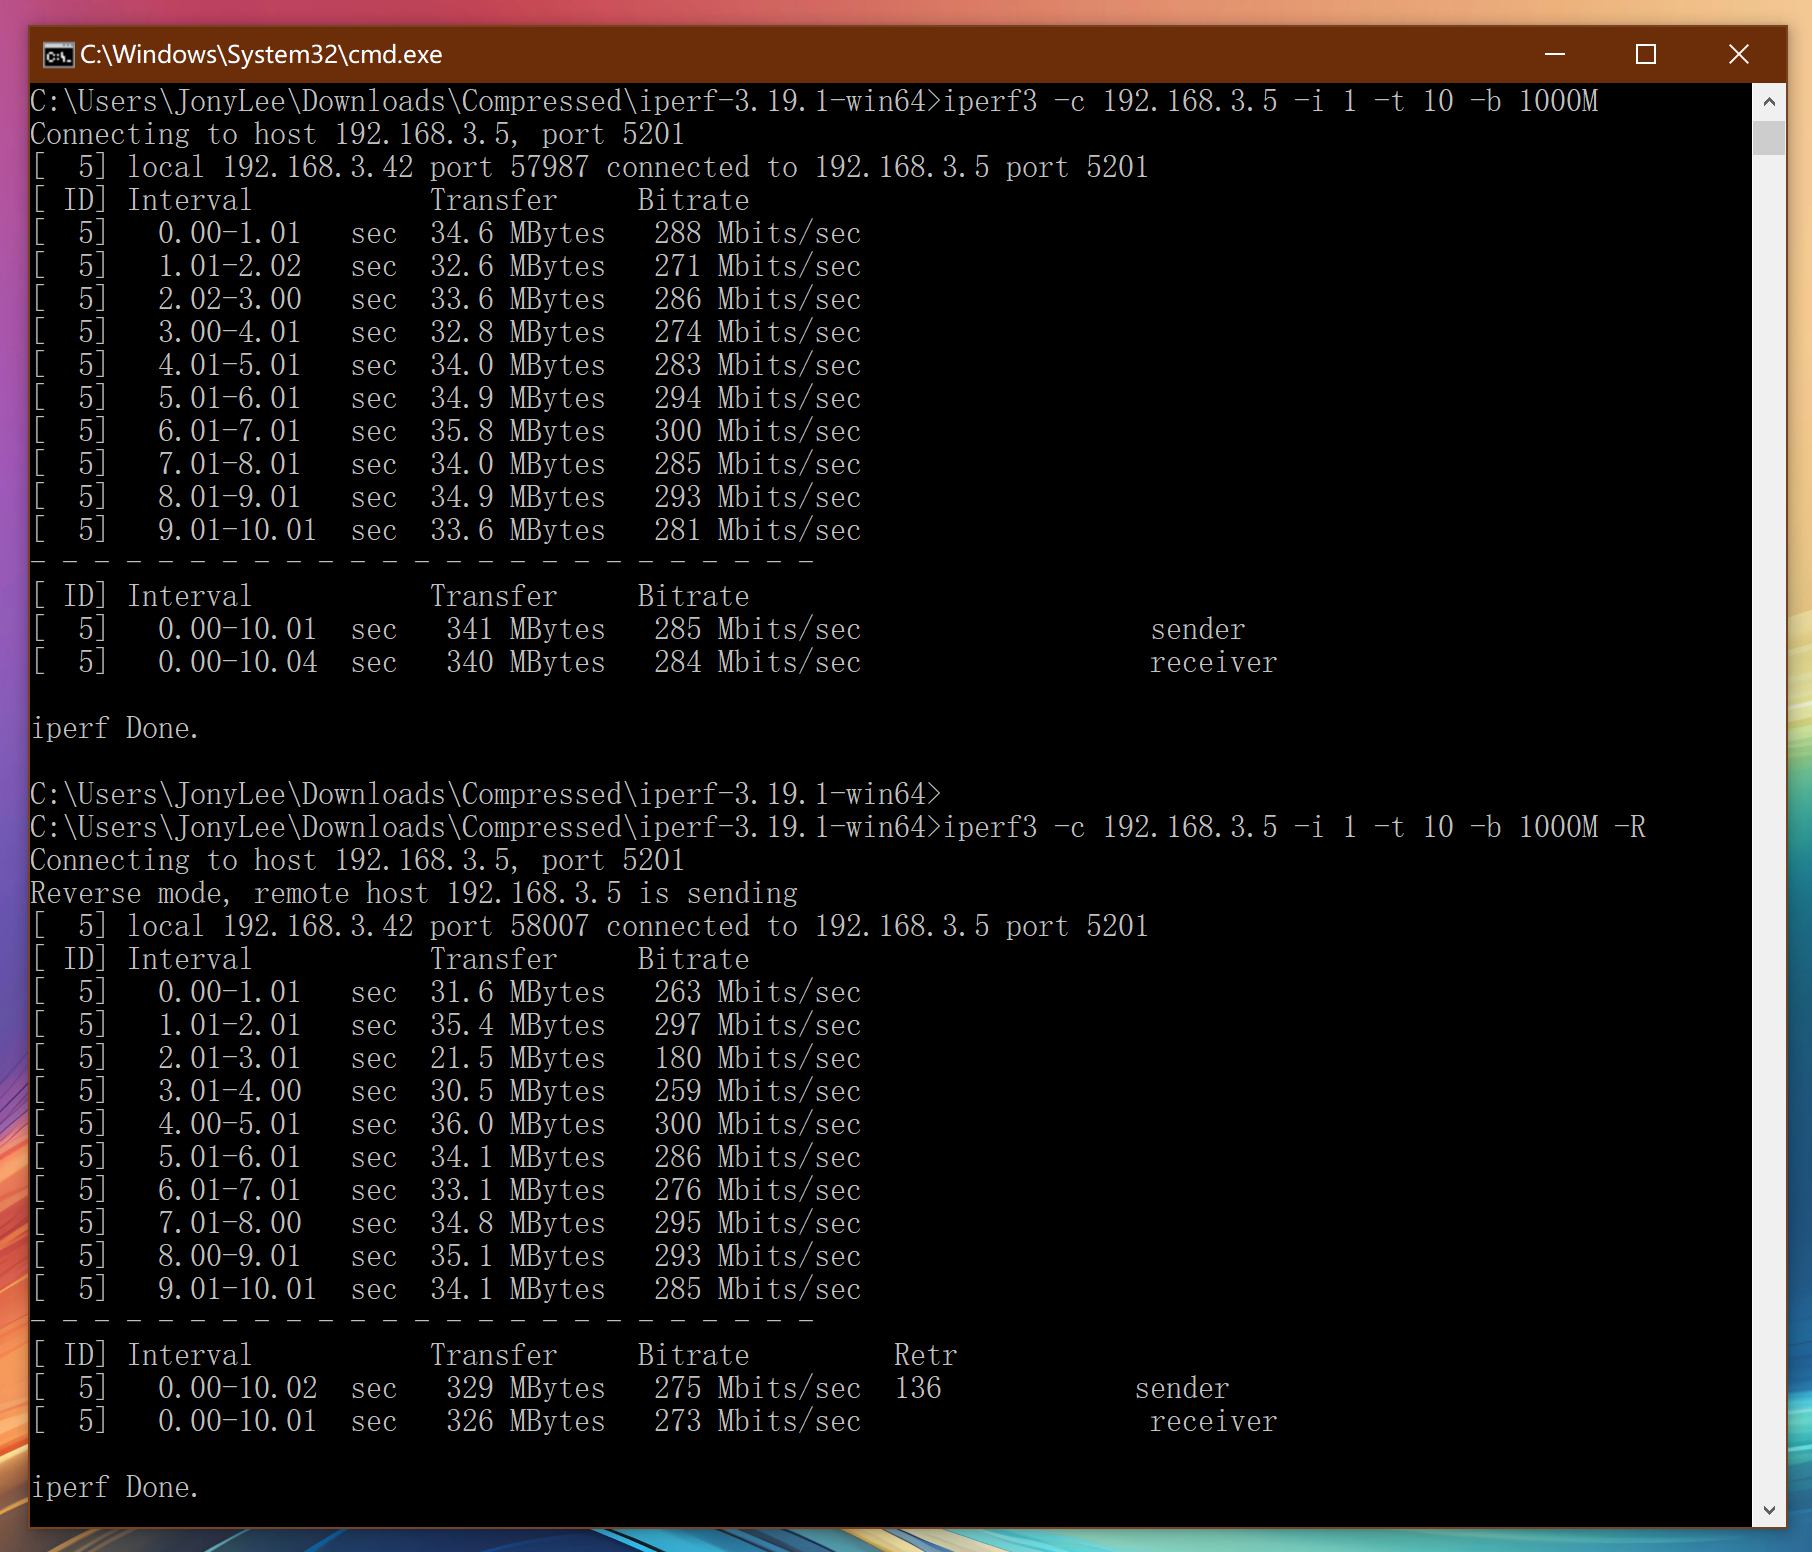The height and width of the screenshot is (1552, 1812).
Task: Click the first "iperf Done." message
Action: click(x=115, y=728)
